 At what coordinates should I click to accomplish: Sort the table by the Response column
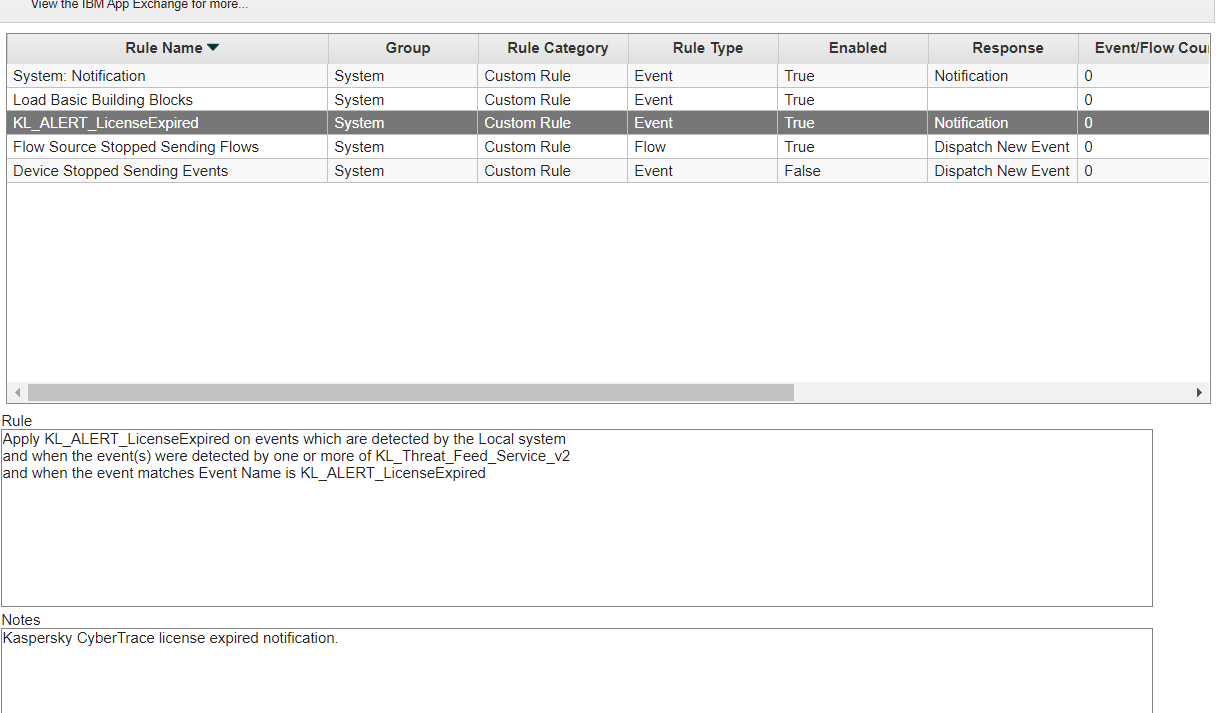[1007, 47]
